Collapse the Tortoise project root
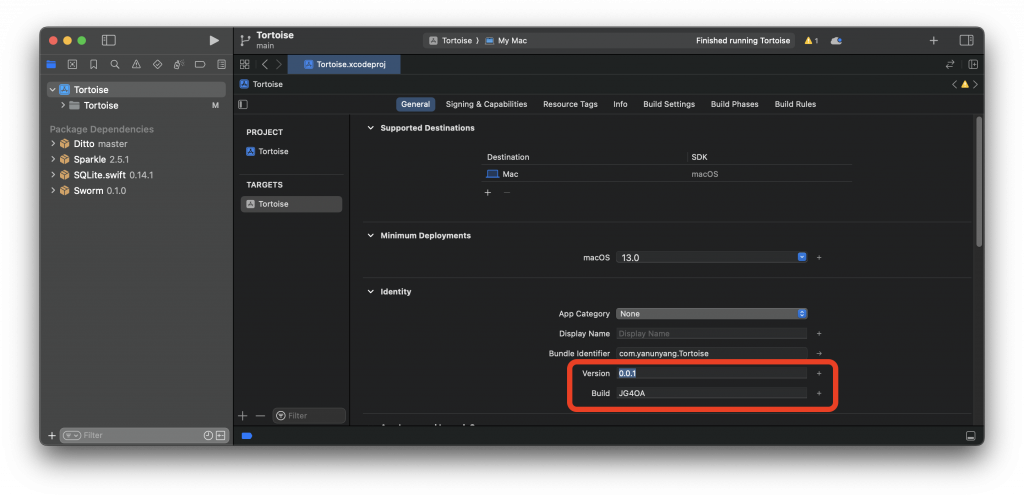The height and width of the screenshot is (498, 1024). [52, 89]
